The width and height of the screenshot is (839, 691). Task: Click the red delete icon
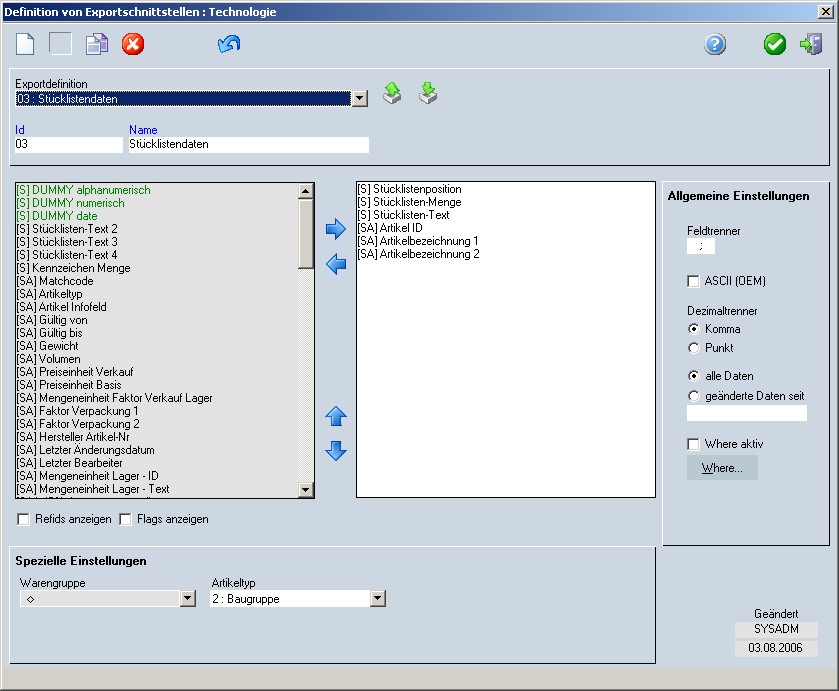pos(133,44)
